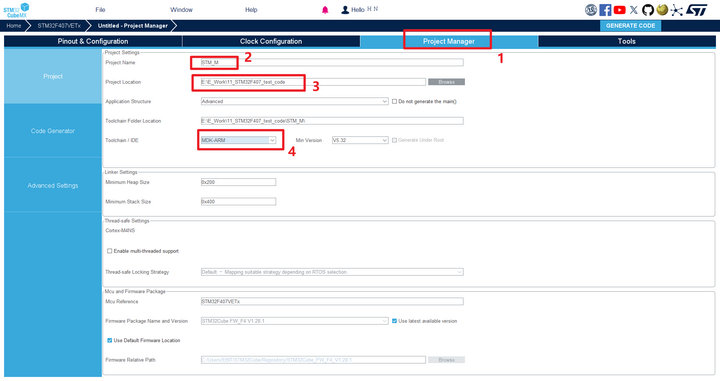Open the Toolchain / IDE dropdown

(238, 140)
